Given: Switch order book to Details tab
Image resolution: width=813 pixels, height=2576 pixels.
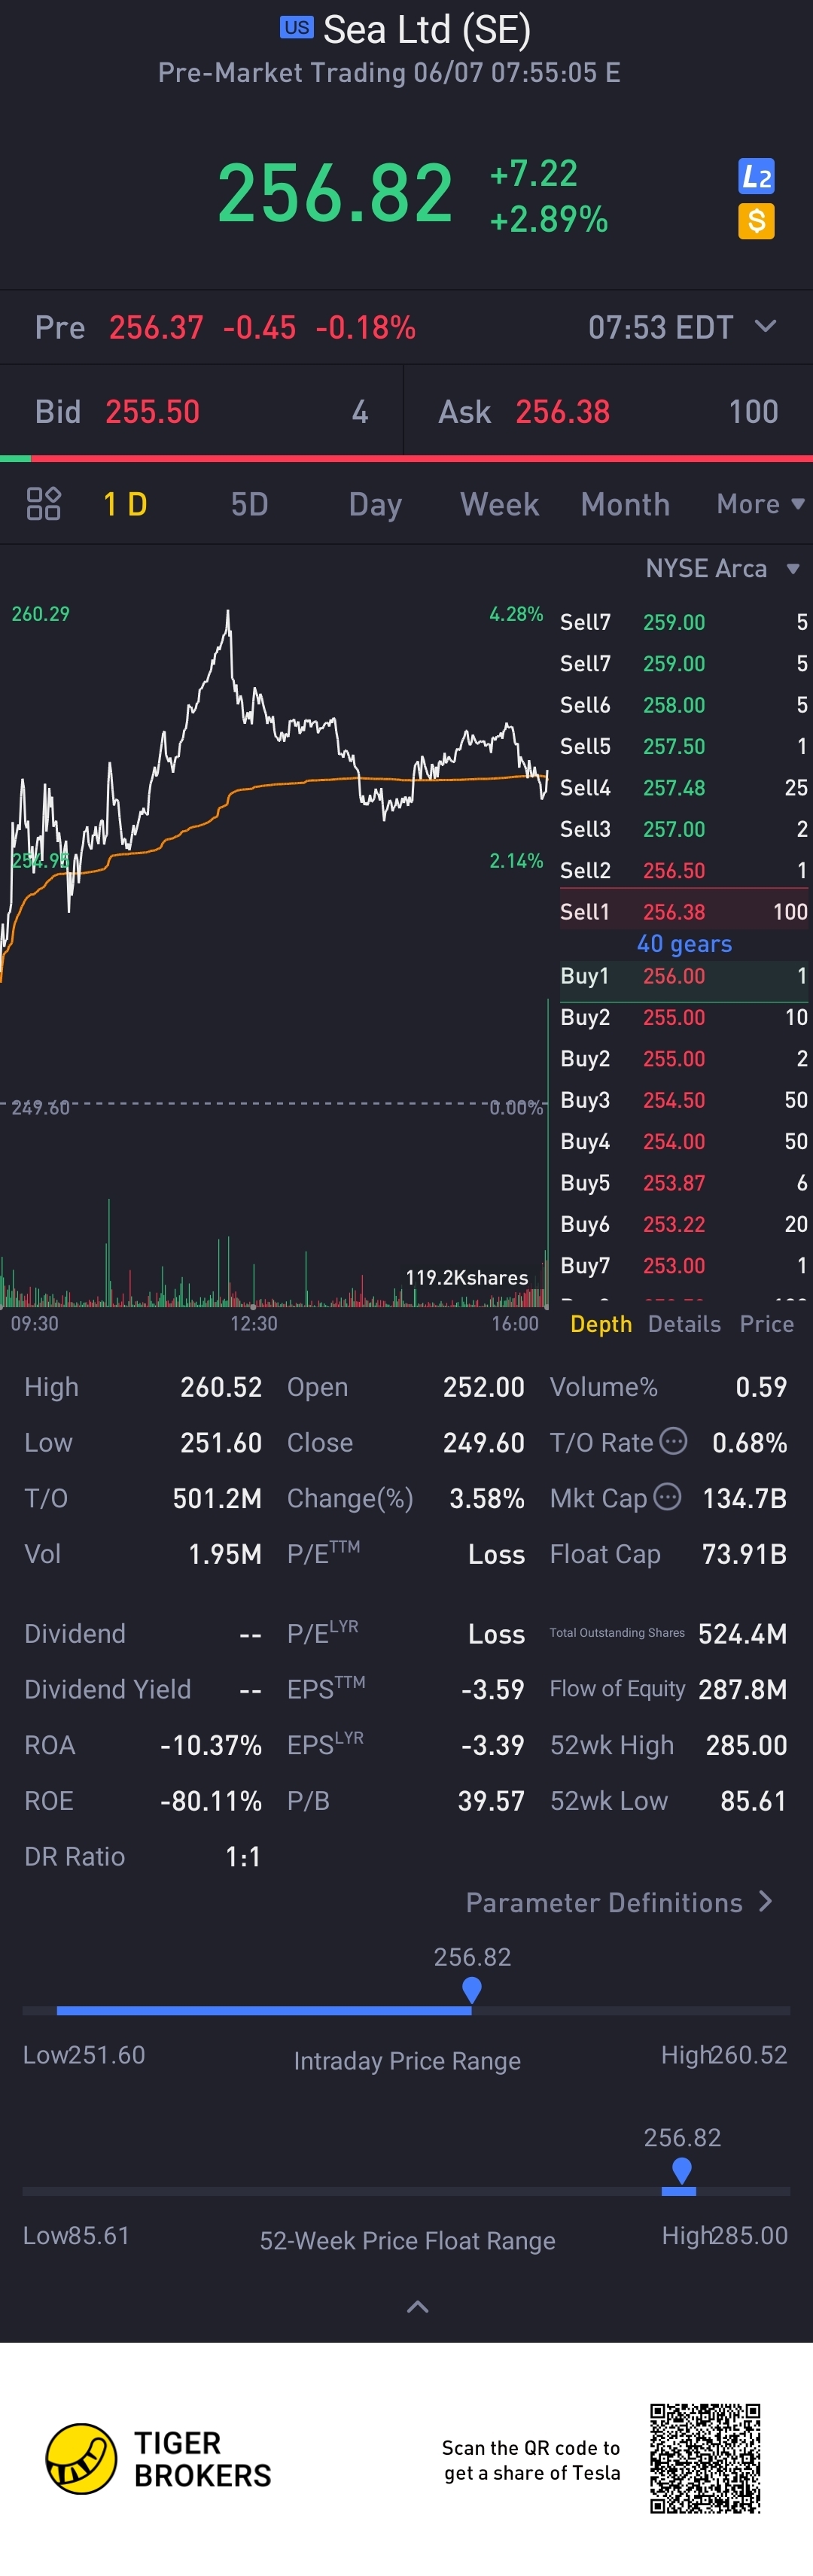Looking at the screenshot, I should (x=684, y=1324).
